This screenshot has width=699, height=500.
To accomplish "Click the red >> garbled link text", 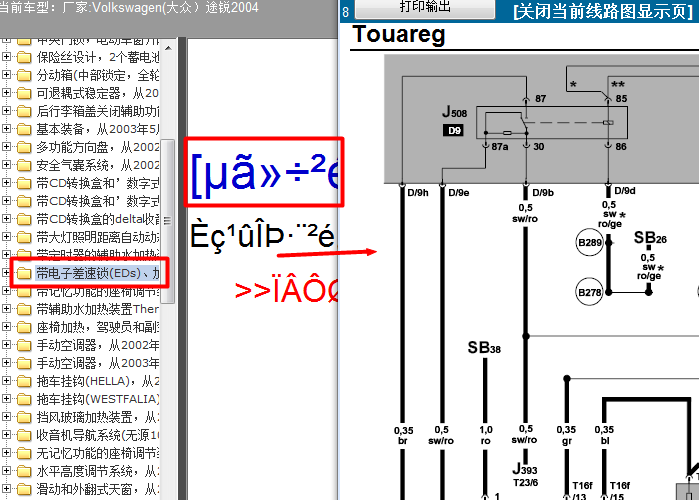I will pos(286,291).
